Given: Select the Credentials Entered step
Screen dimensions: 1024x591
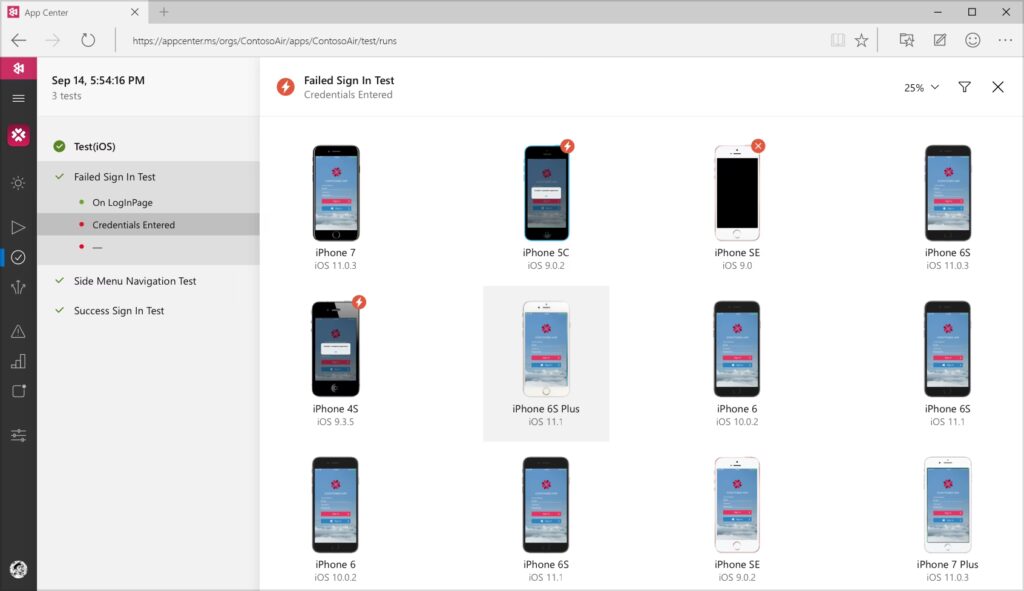Looking at the screenshot, I should pyautogui.click(x=133, y=225).
